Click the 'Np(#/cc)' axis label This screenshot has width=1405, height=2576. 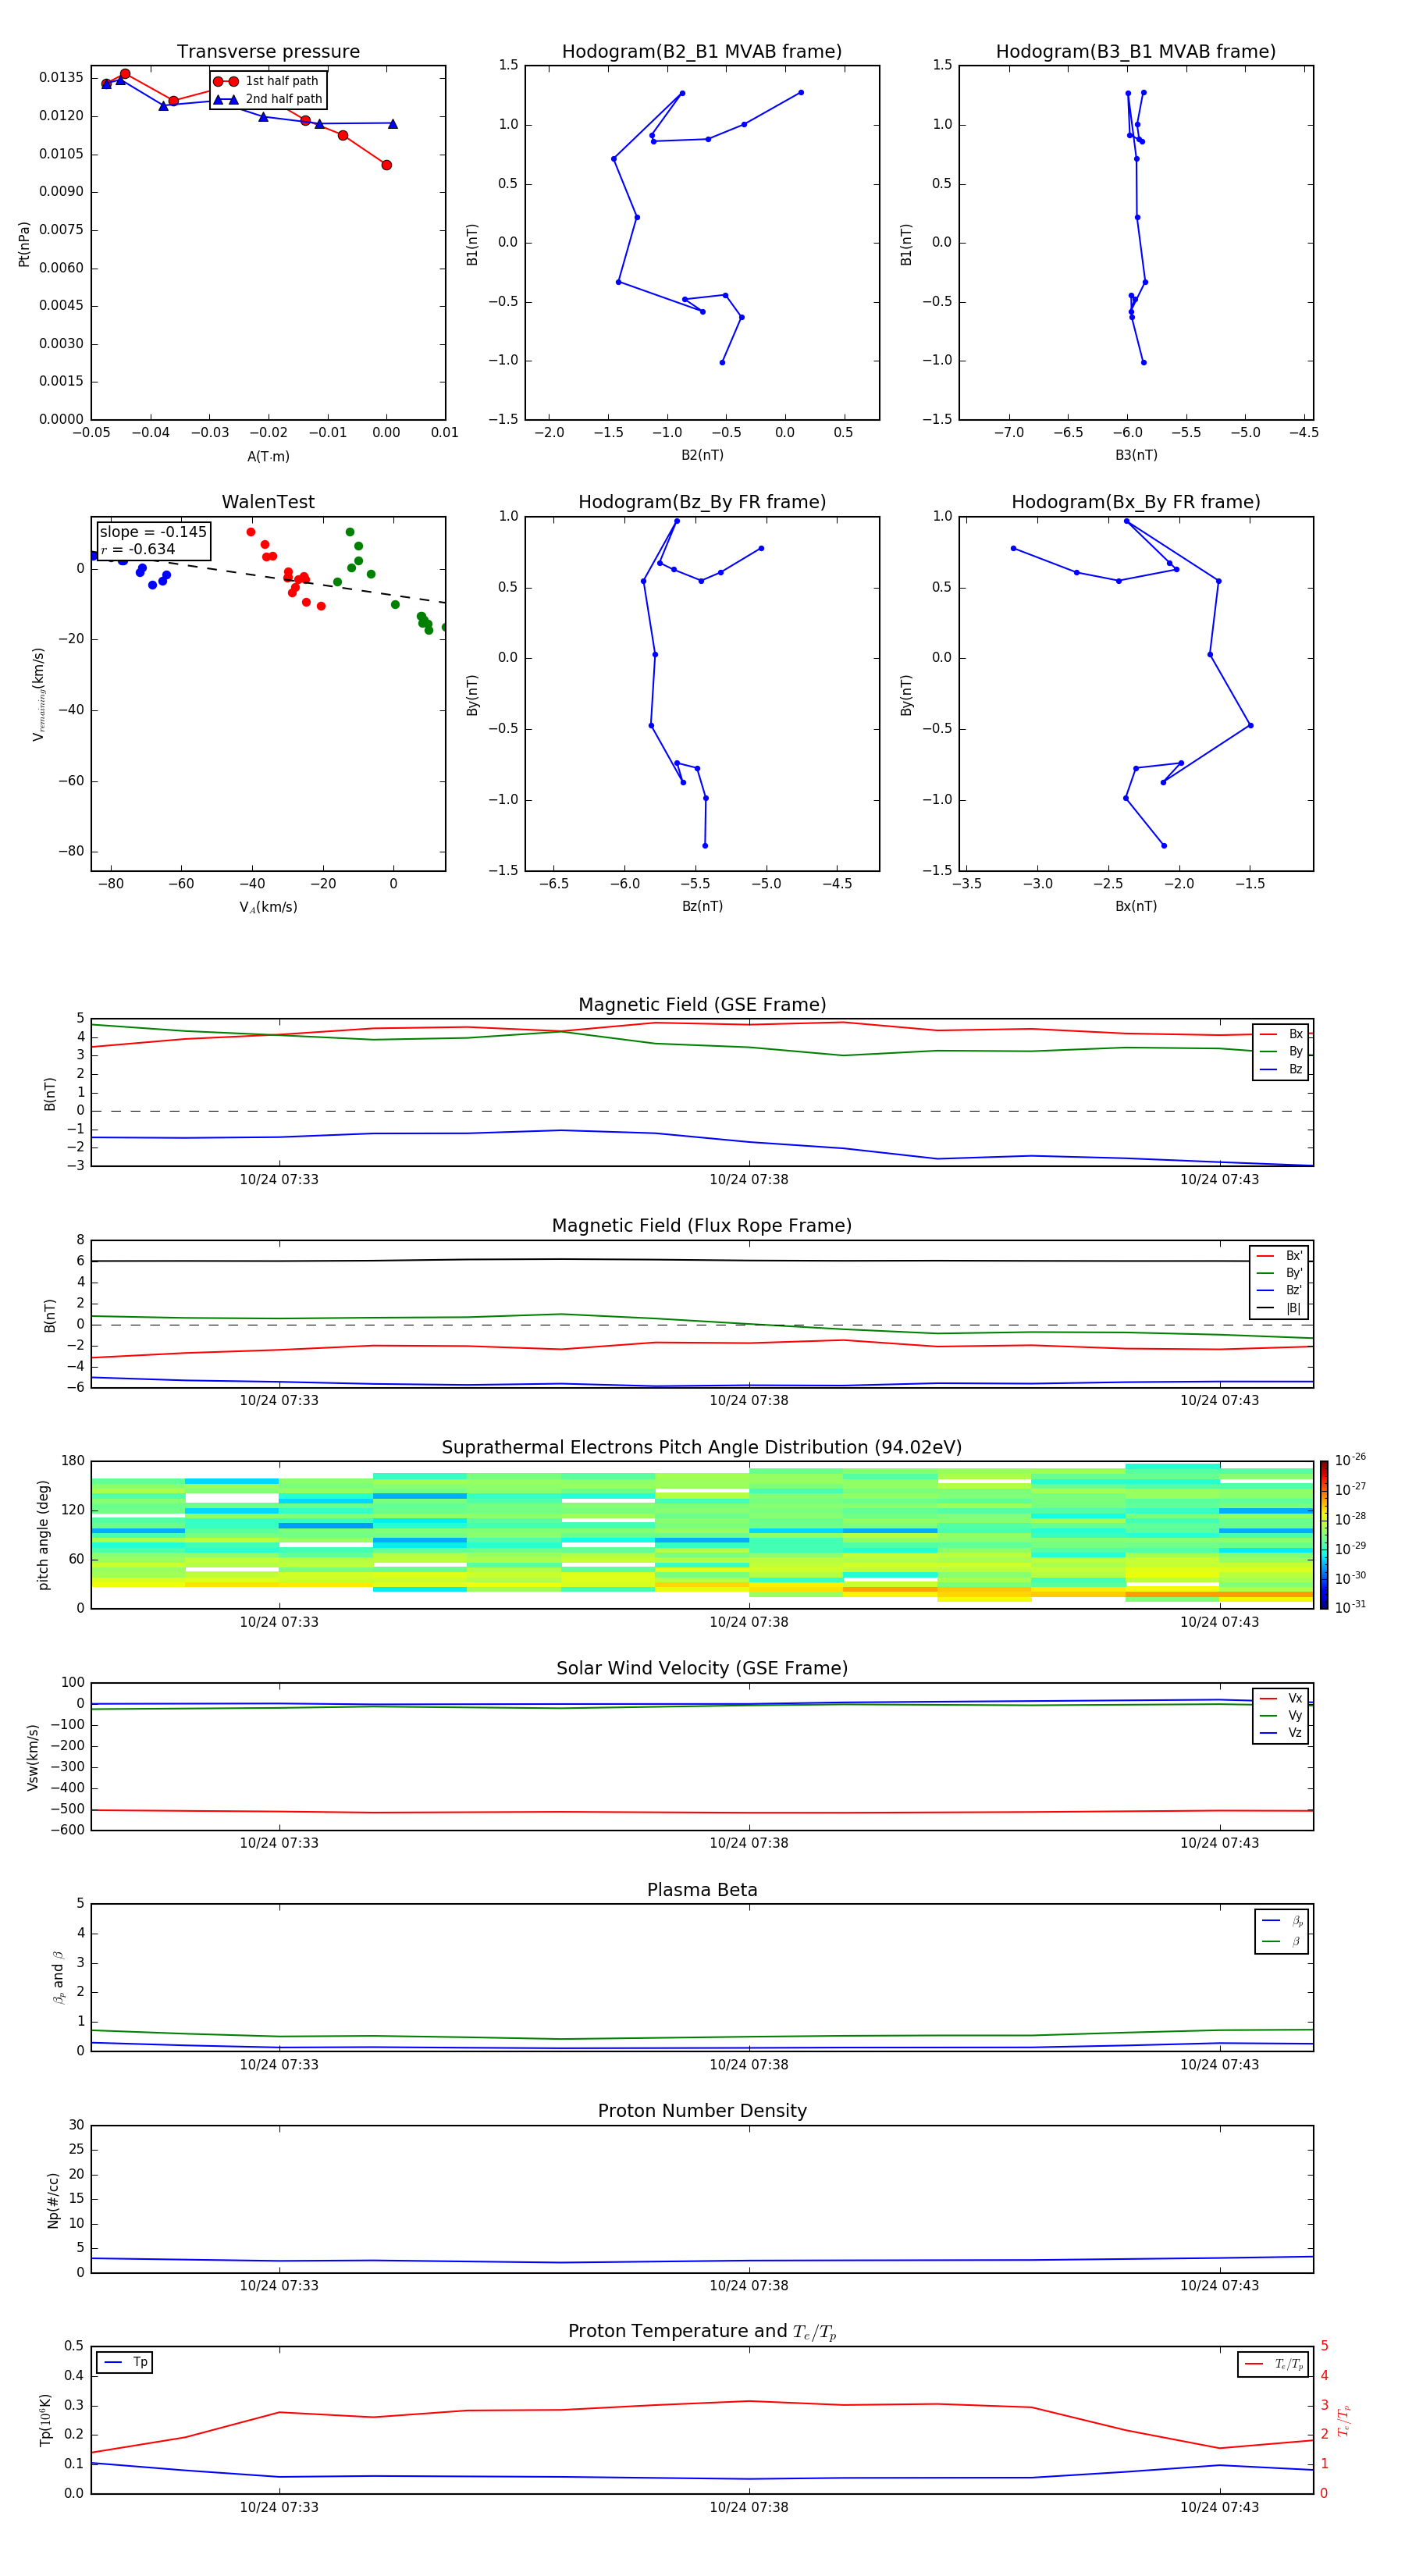(53, 2200)
